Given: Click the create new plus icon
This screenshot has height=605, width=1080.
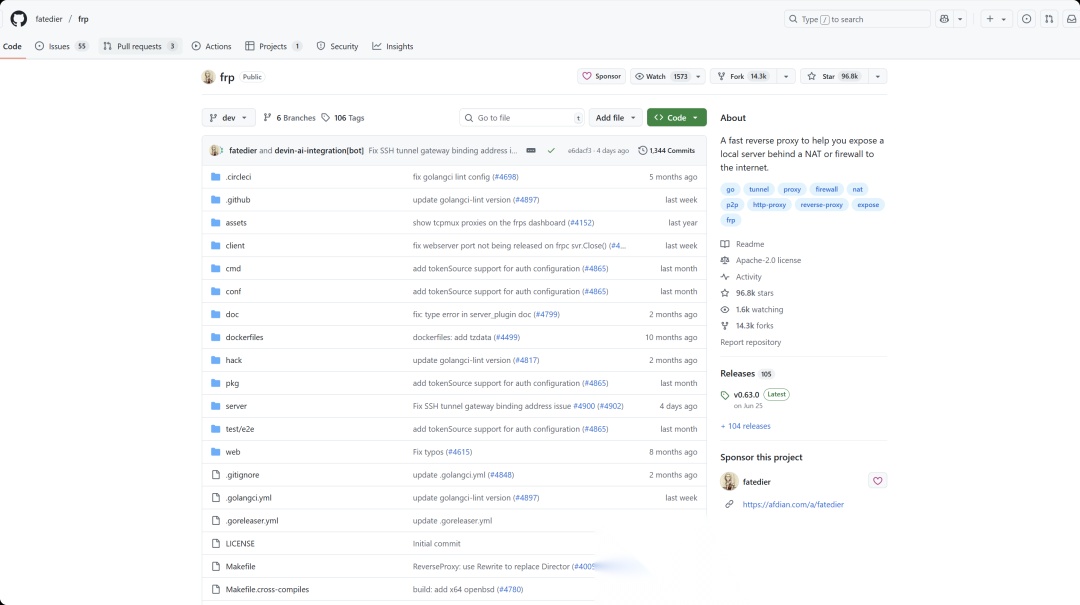Looking at the screenshot, I should 990,19.
